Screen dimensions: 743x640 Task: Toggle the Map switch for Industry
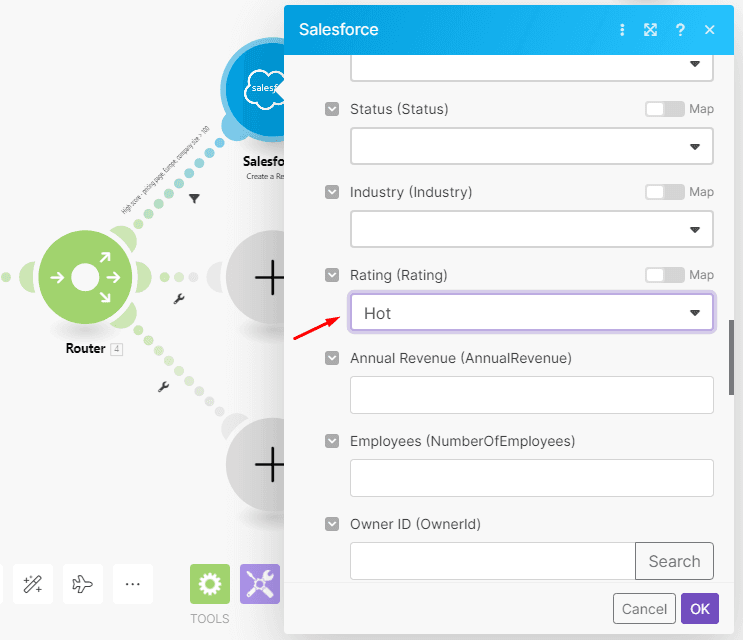[x=665, y=192]
